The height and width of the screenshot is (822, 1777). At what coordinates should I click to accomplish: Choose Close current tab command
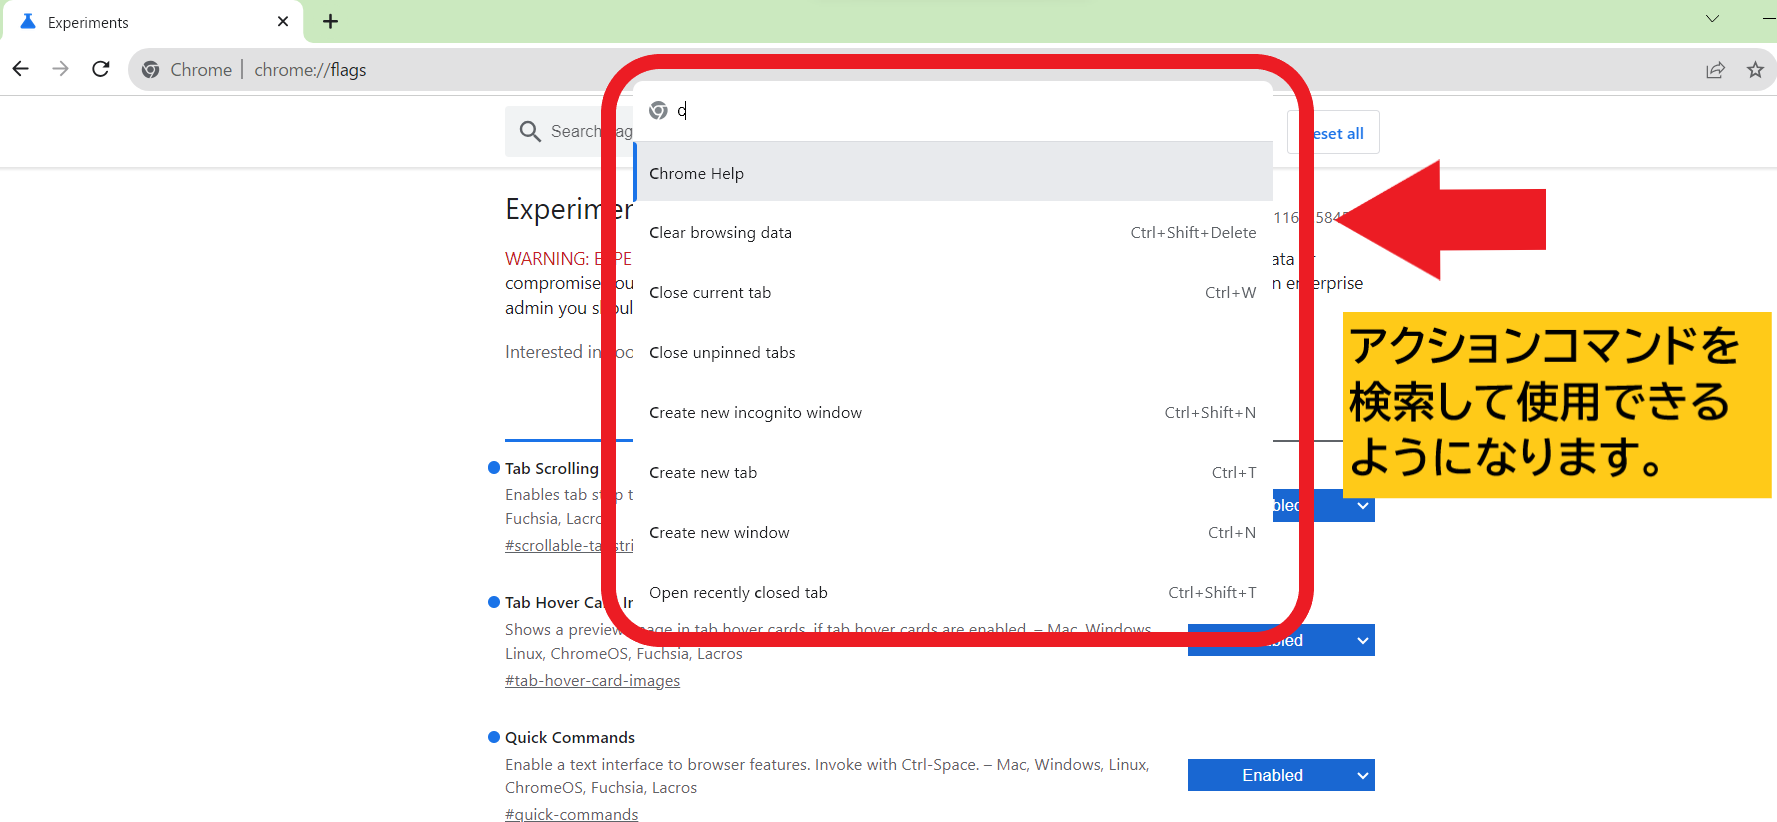point(953,292)
